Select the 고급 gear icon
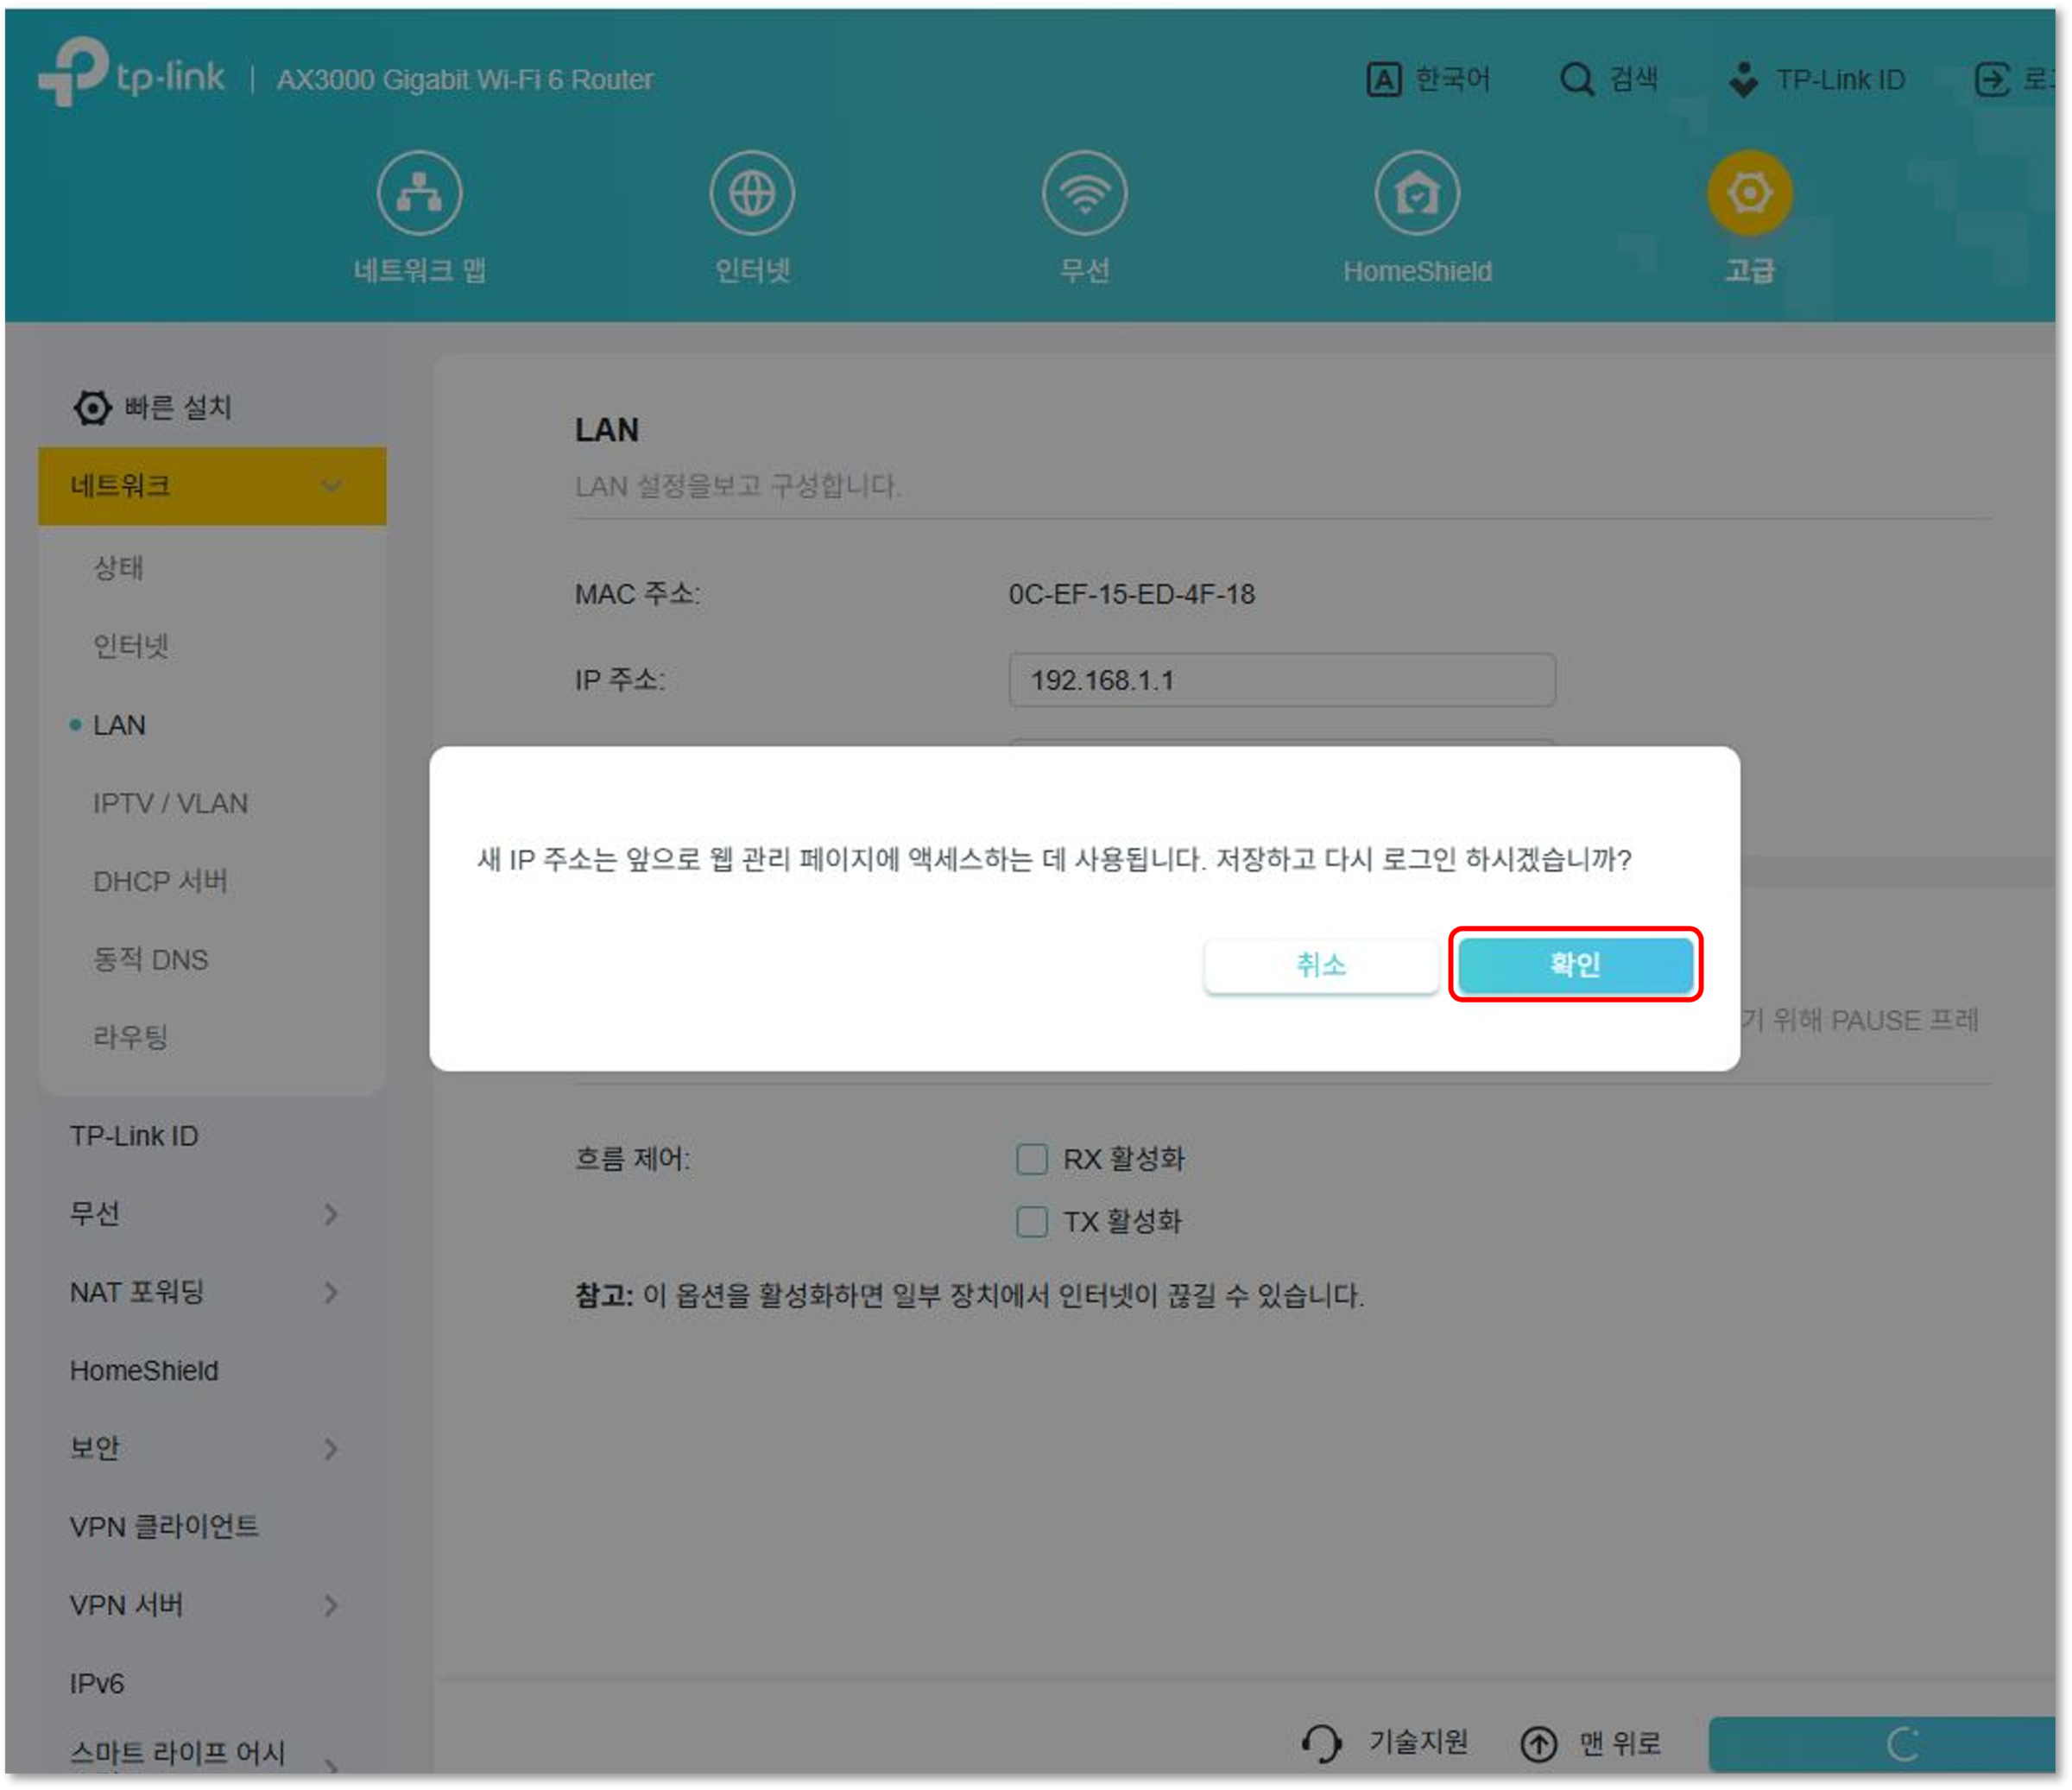Screen dimensions: 2072x1790 point(1749,192)
